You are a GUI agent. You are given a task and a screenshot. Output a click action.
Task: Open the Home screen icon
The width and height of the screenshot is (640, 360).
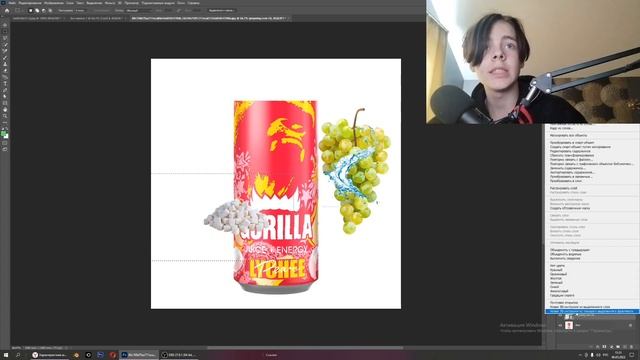point(7,10)
